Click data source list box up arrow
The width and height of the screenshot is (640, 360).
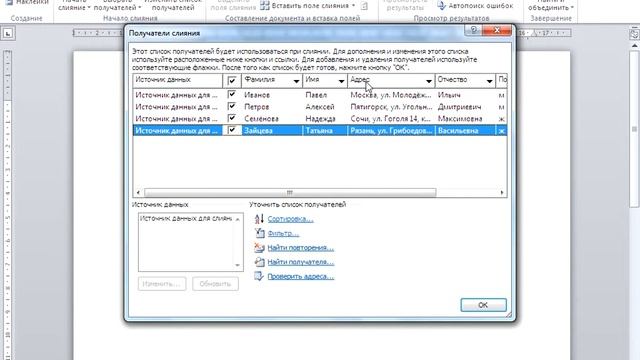point(238,219)
